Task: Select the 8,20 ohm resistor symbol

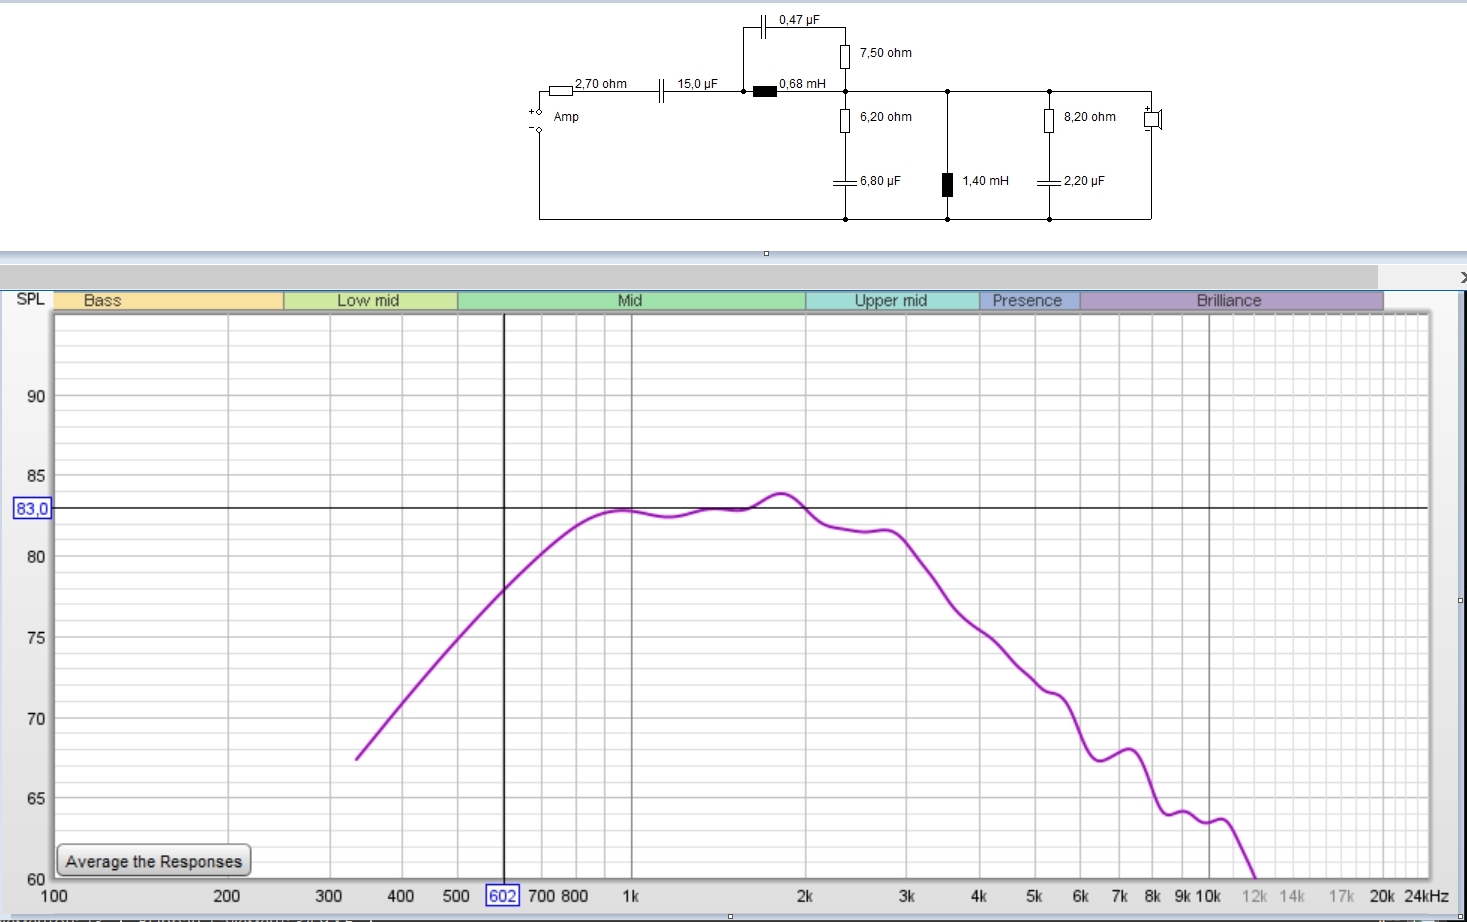Action: (1049, 121)
